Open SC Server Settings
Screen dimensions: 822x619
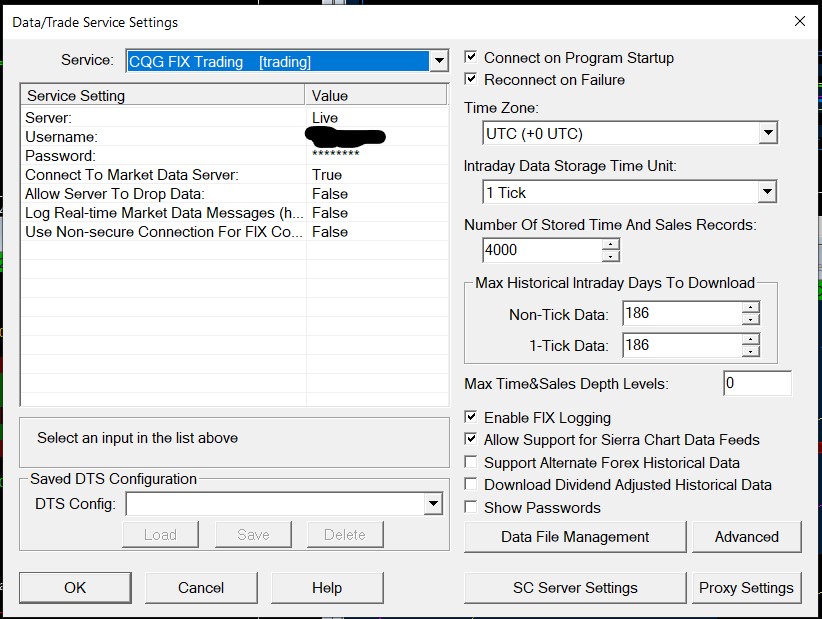tap(575, 588)
